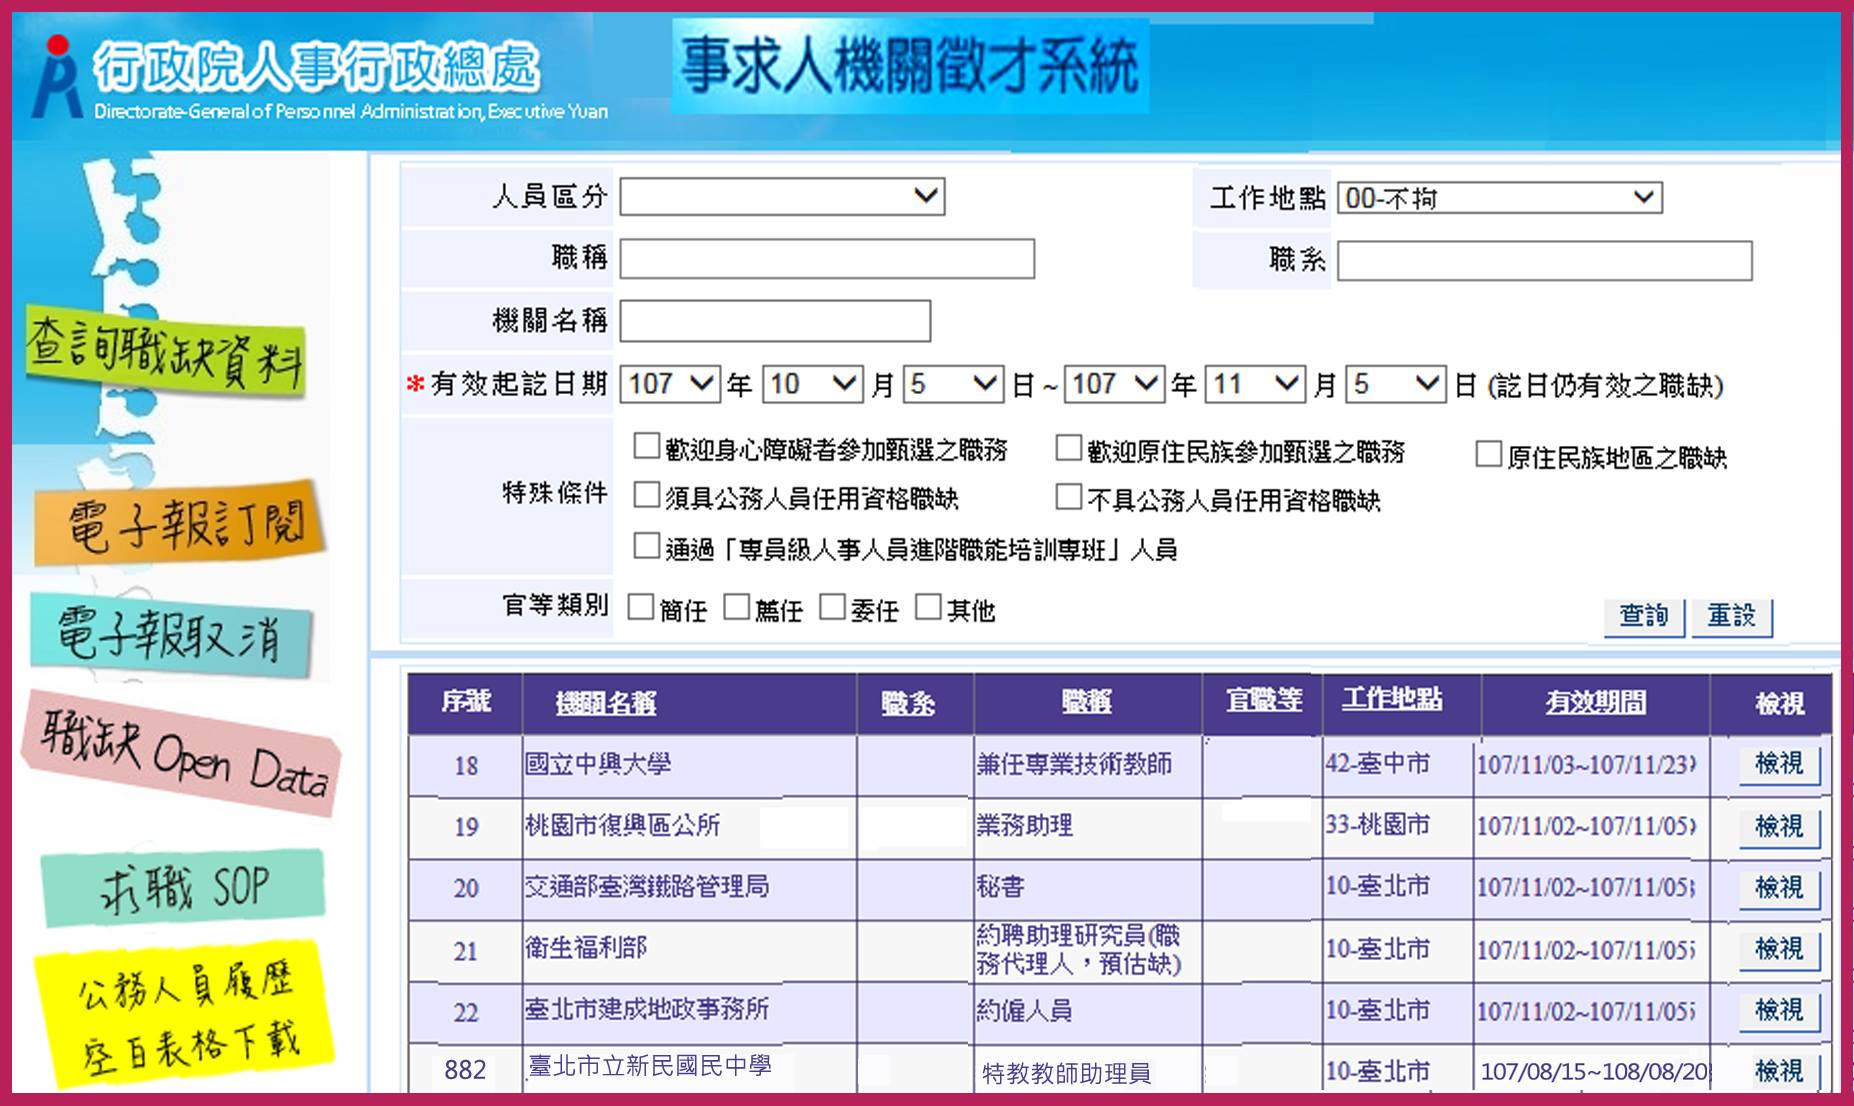Sort by 工作地點 column header
Screen dimensions: 1854x1106
[x=1392, y=699]
